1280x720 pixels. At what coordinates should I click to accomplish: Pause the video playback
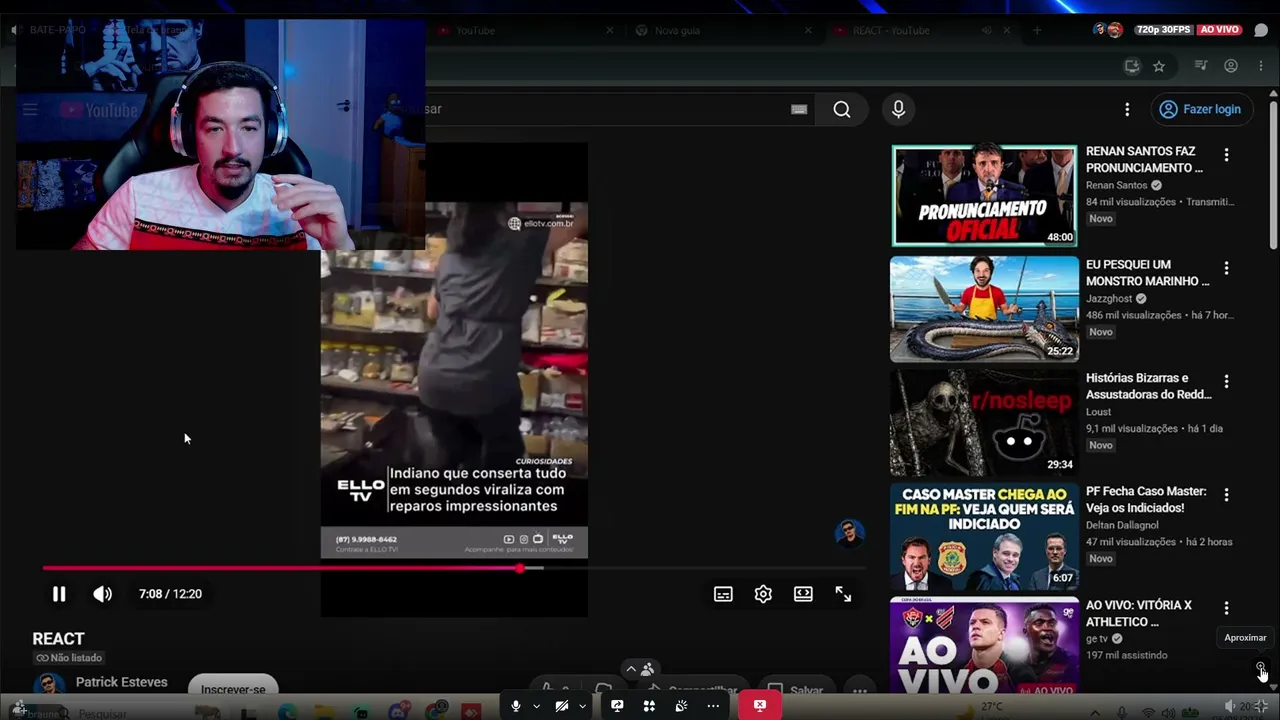click(x=59, y=594)
